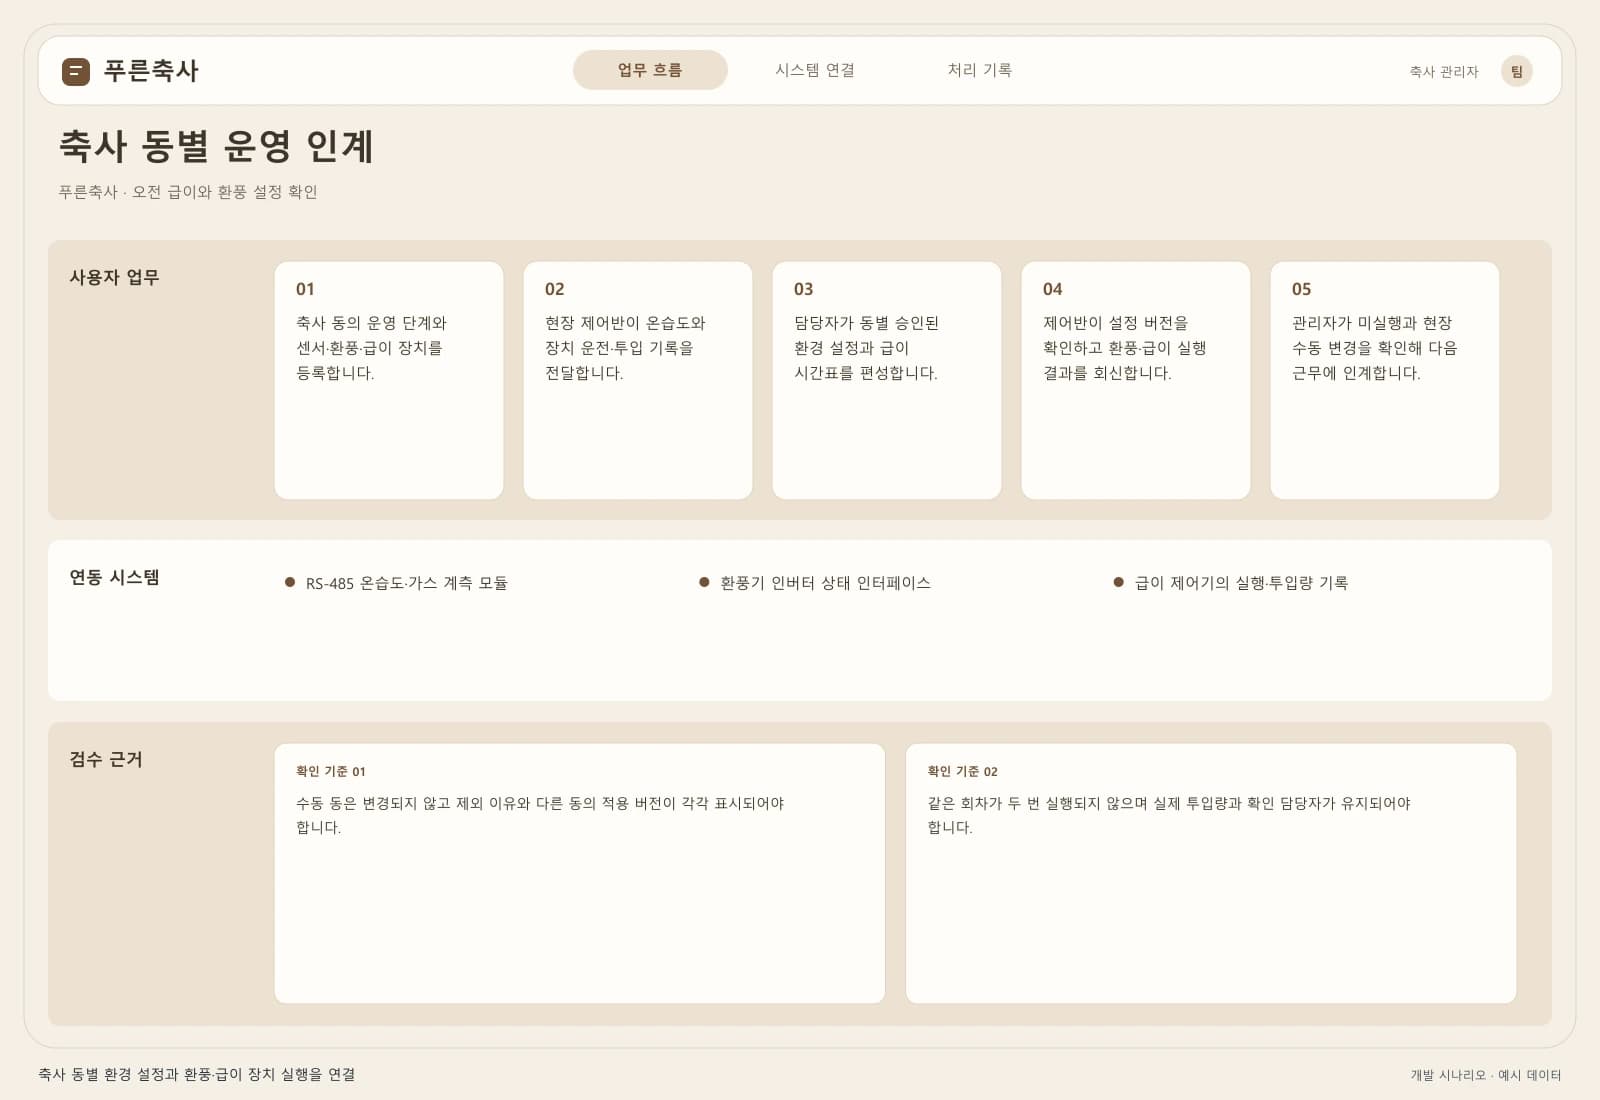The height and width of the screenshot is (1100, 1600).
Task: Open the 확인 기준 02 card
Action: pyautogui.click(x=1211, y=873)
